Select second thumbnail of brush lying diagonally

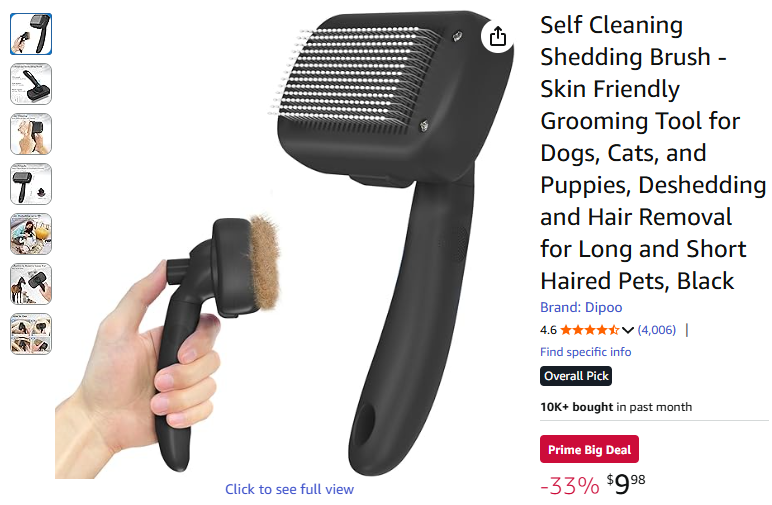pos(31,84)
